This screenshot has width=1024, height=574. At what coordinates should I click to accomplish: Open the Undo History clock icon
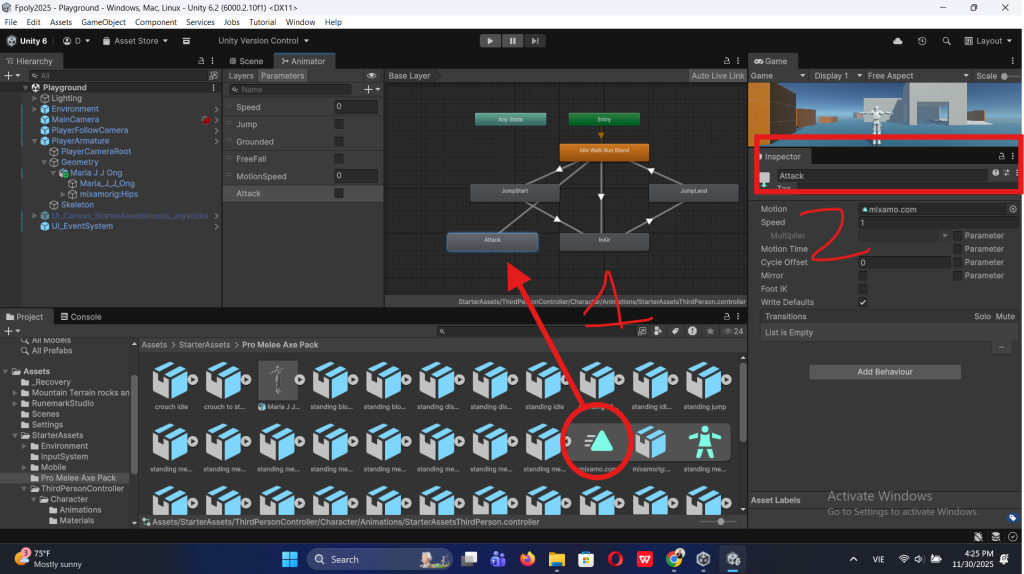(x=921, y=41)
